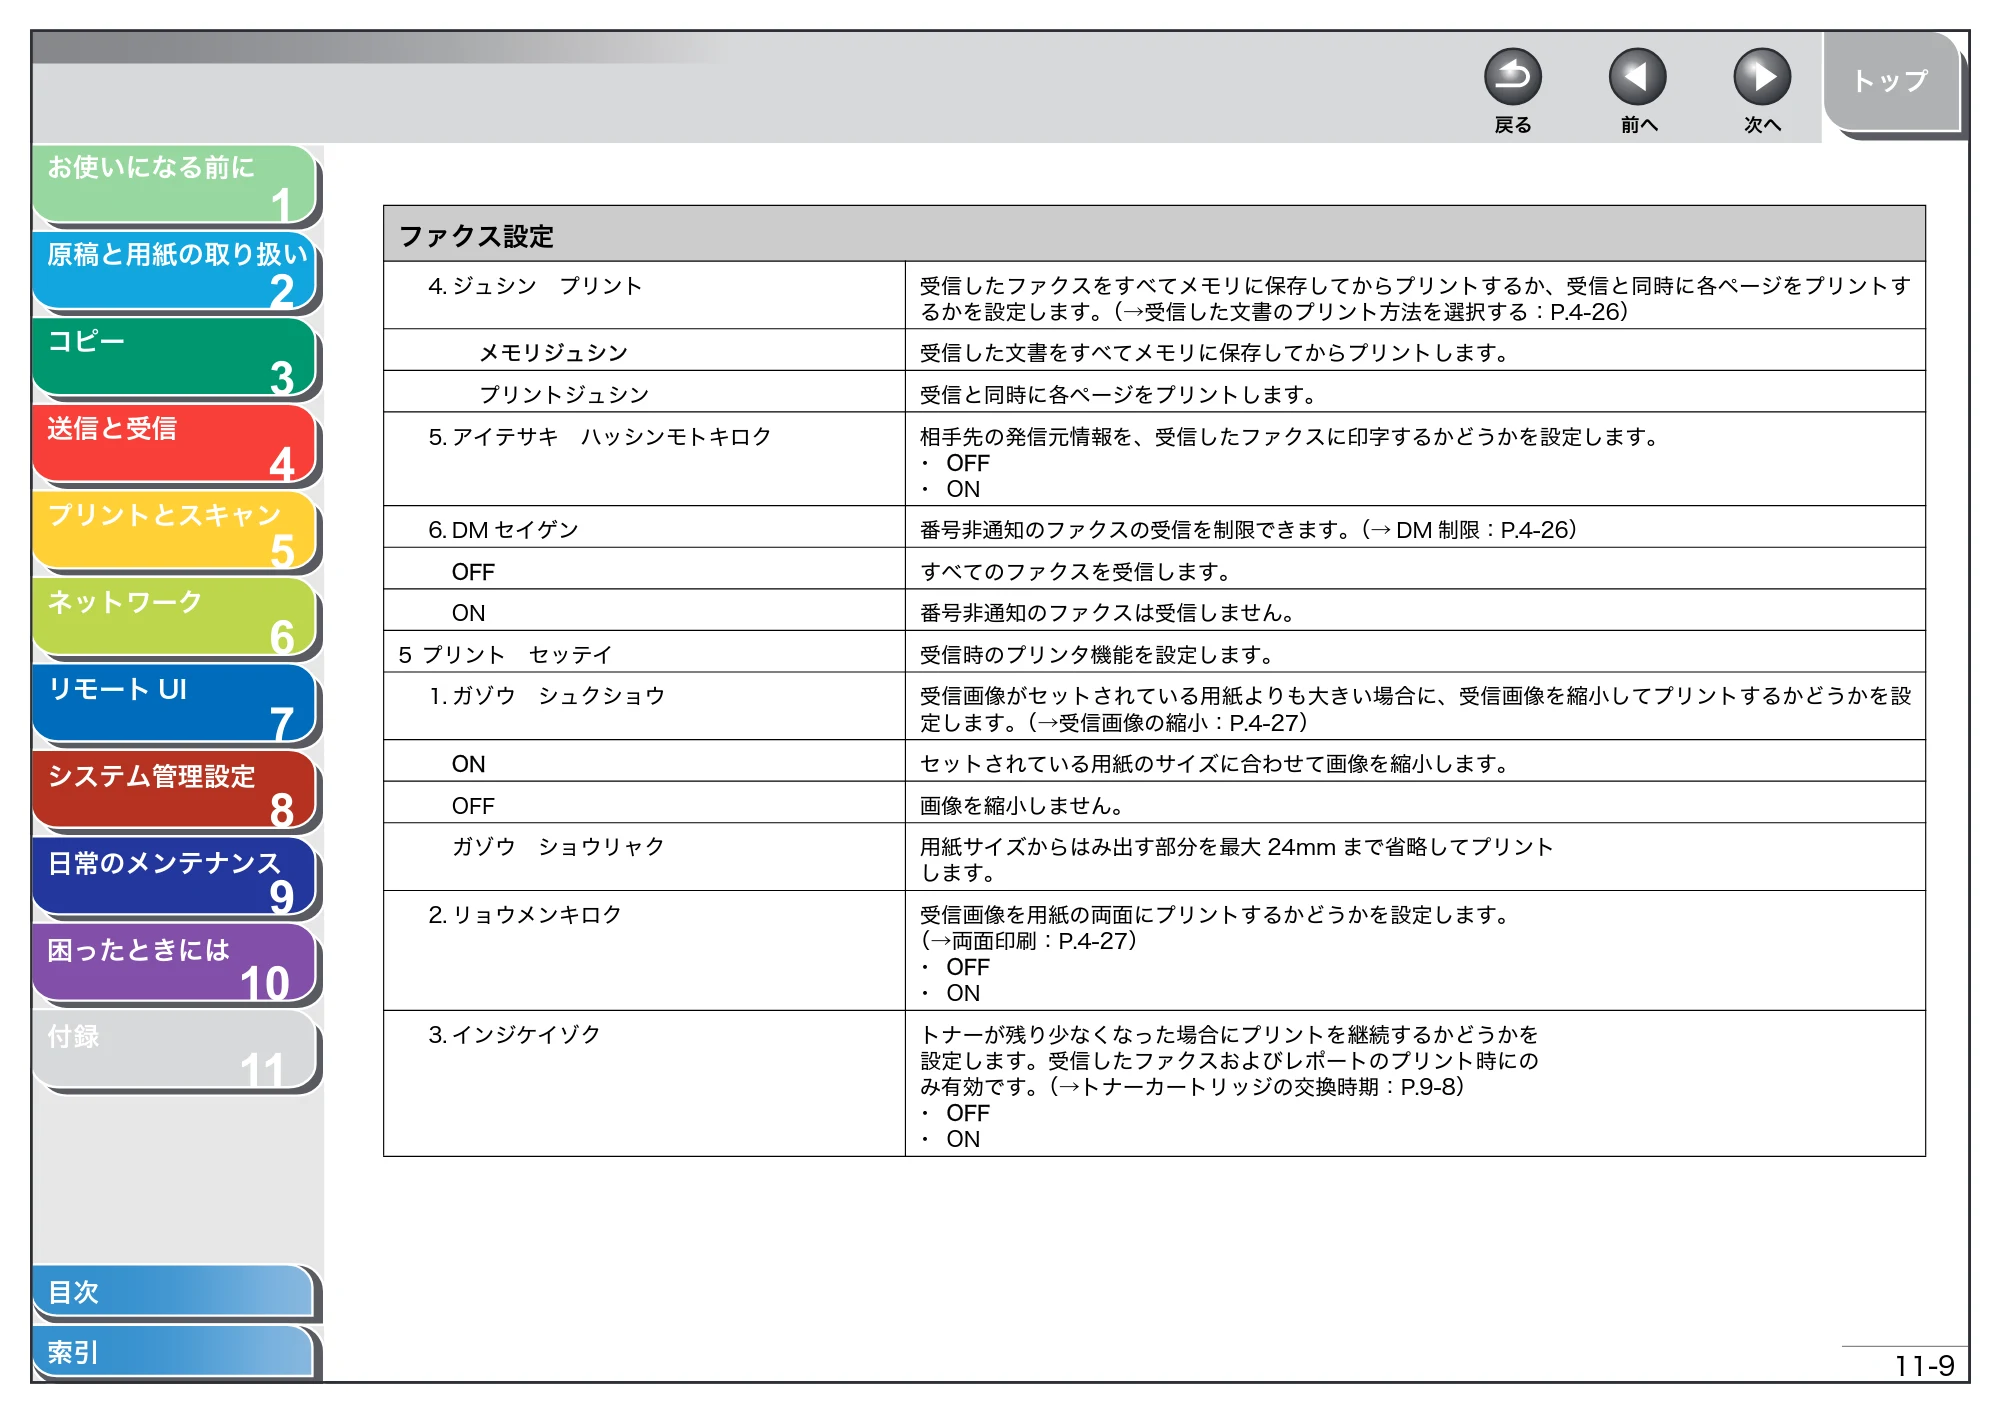Click the 2. リョウメンキロク row label
The image size is (2000, 1414).
point(525,915)
